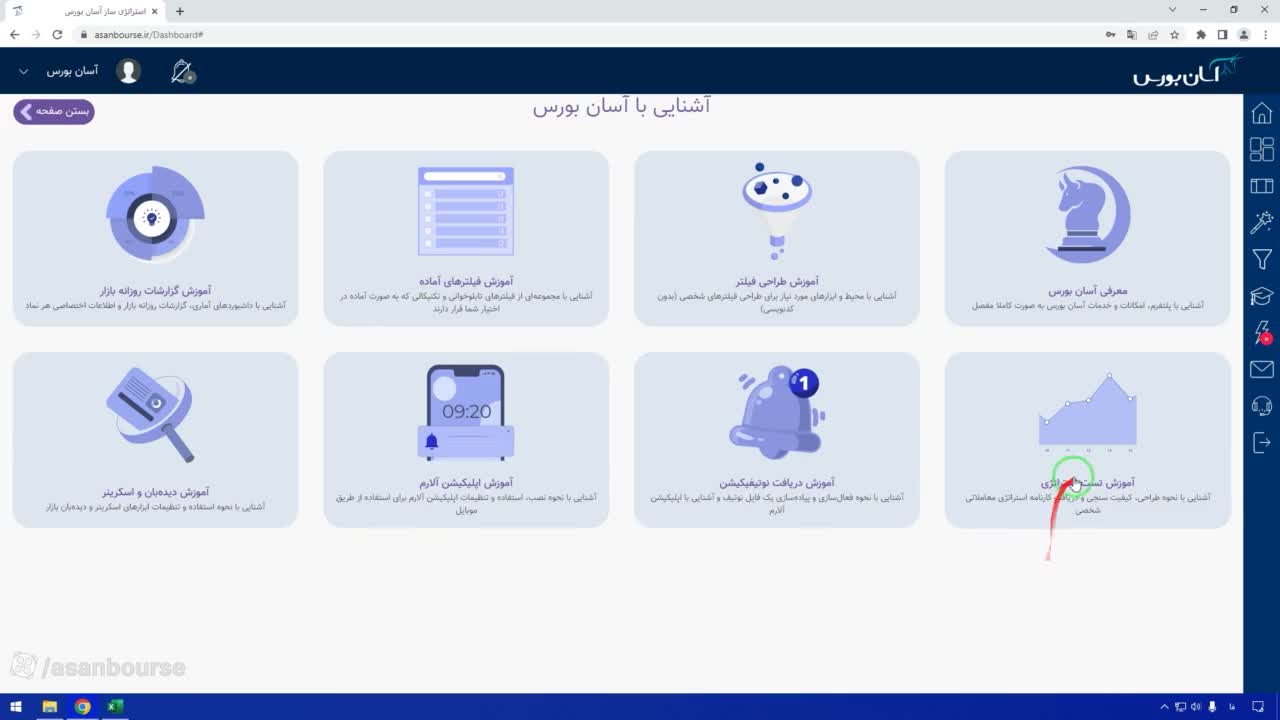Open آموزش فیلترهای آماده list illustration

[466, 211]
